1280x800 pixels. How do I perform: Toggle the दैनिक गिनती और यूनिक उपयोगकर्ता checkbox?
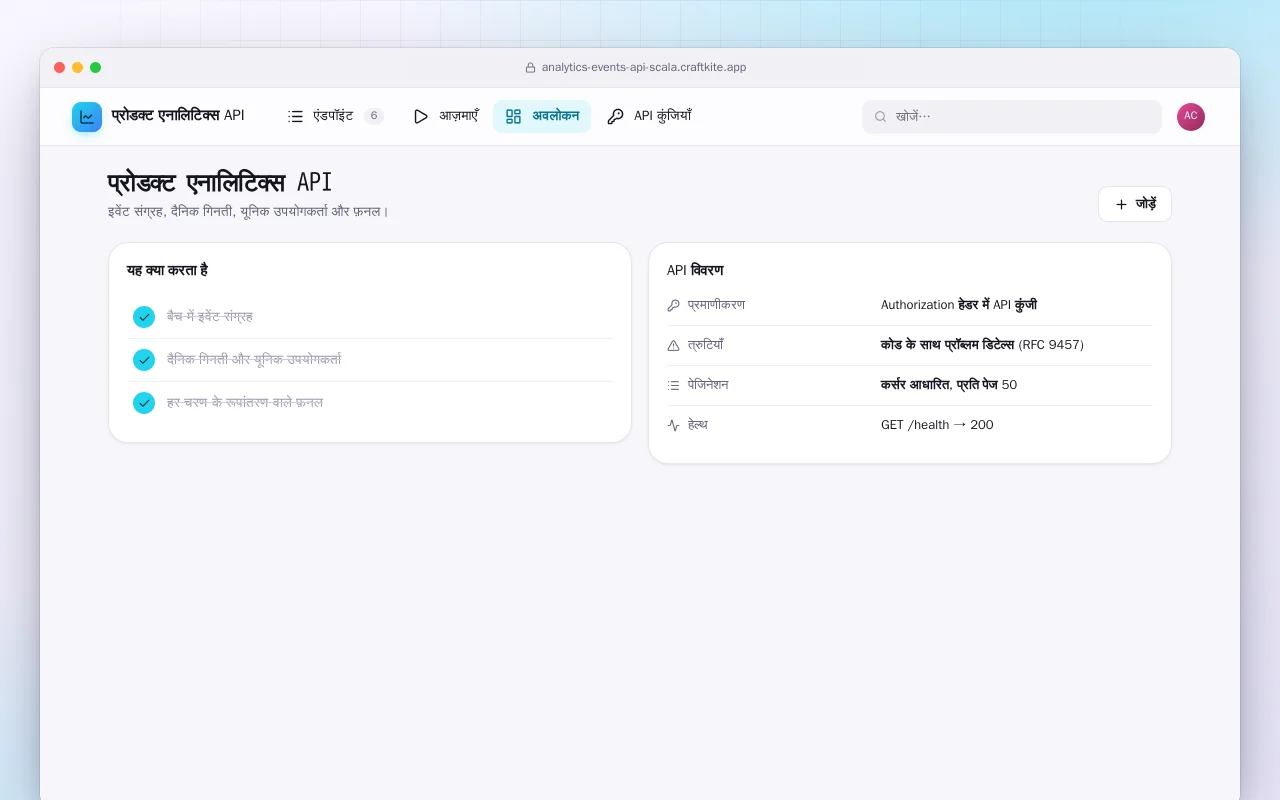144,360
